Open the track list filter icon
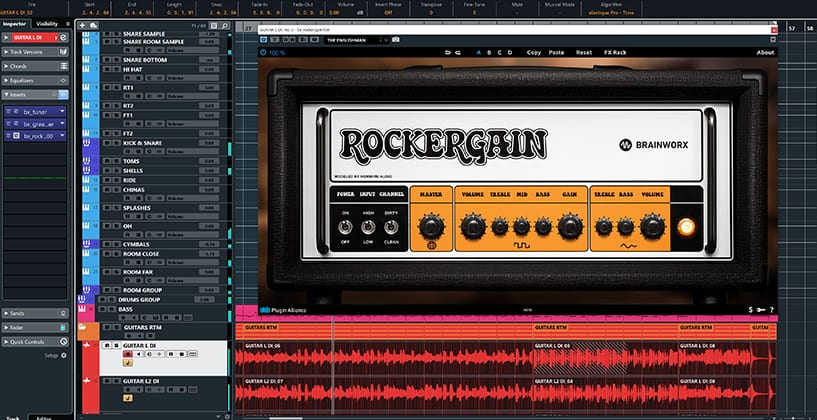The width and height of the screenshot is (817, 420). click(x=214, y=25)
